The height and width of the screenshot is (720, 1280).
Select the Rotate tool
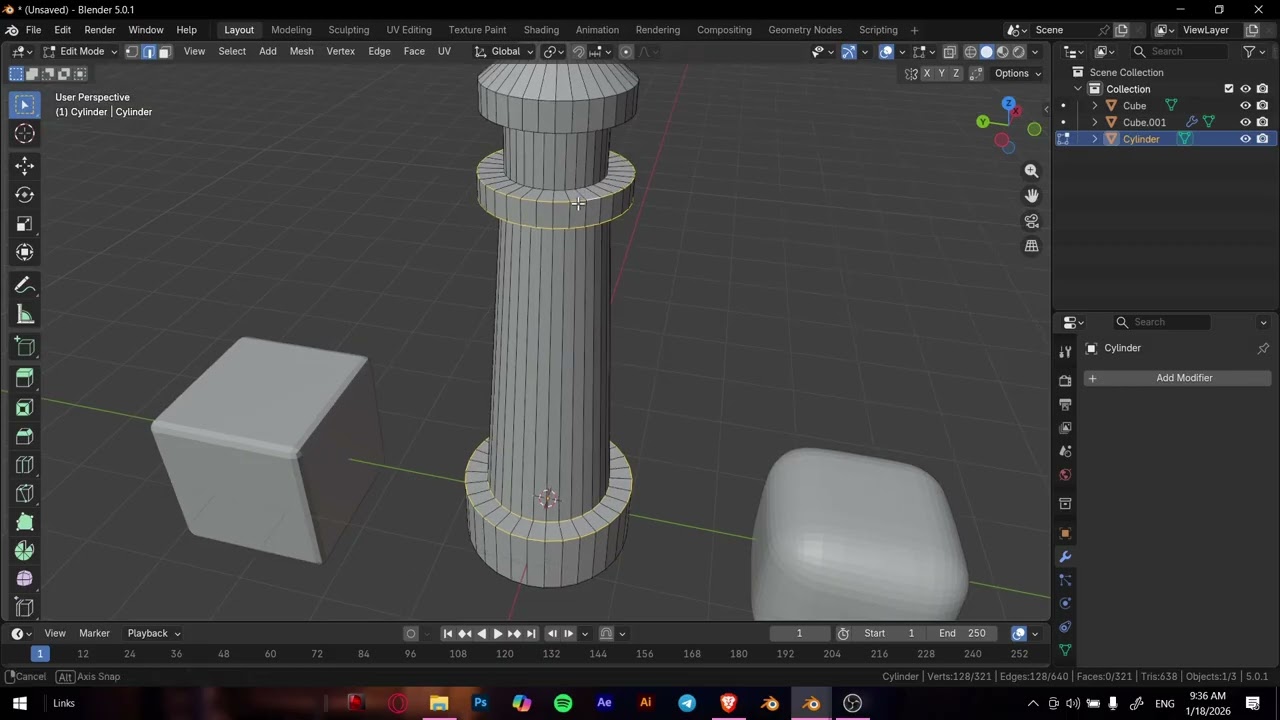[25, 195]
